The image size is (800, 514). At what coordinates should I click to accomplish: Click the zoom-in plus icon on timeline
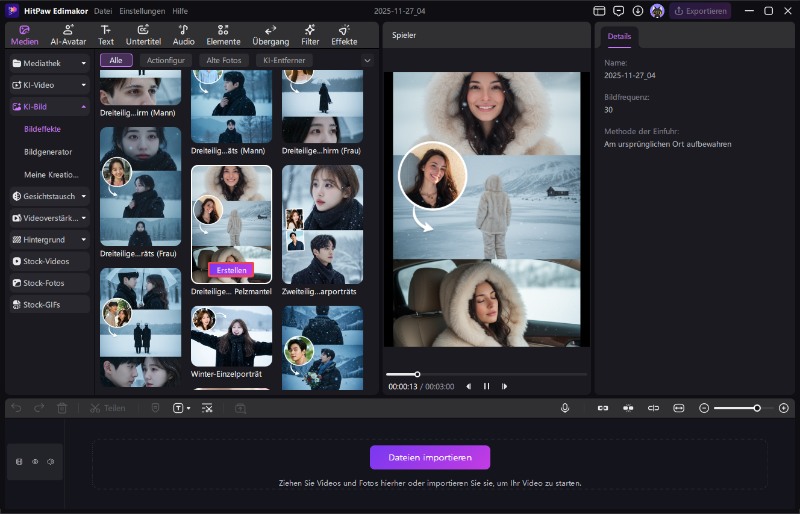point(783,408)
